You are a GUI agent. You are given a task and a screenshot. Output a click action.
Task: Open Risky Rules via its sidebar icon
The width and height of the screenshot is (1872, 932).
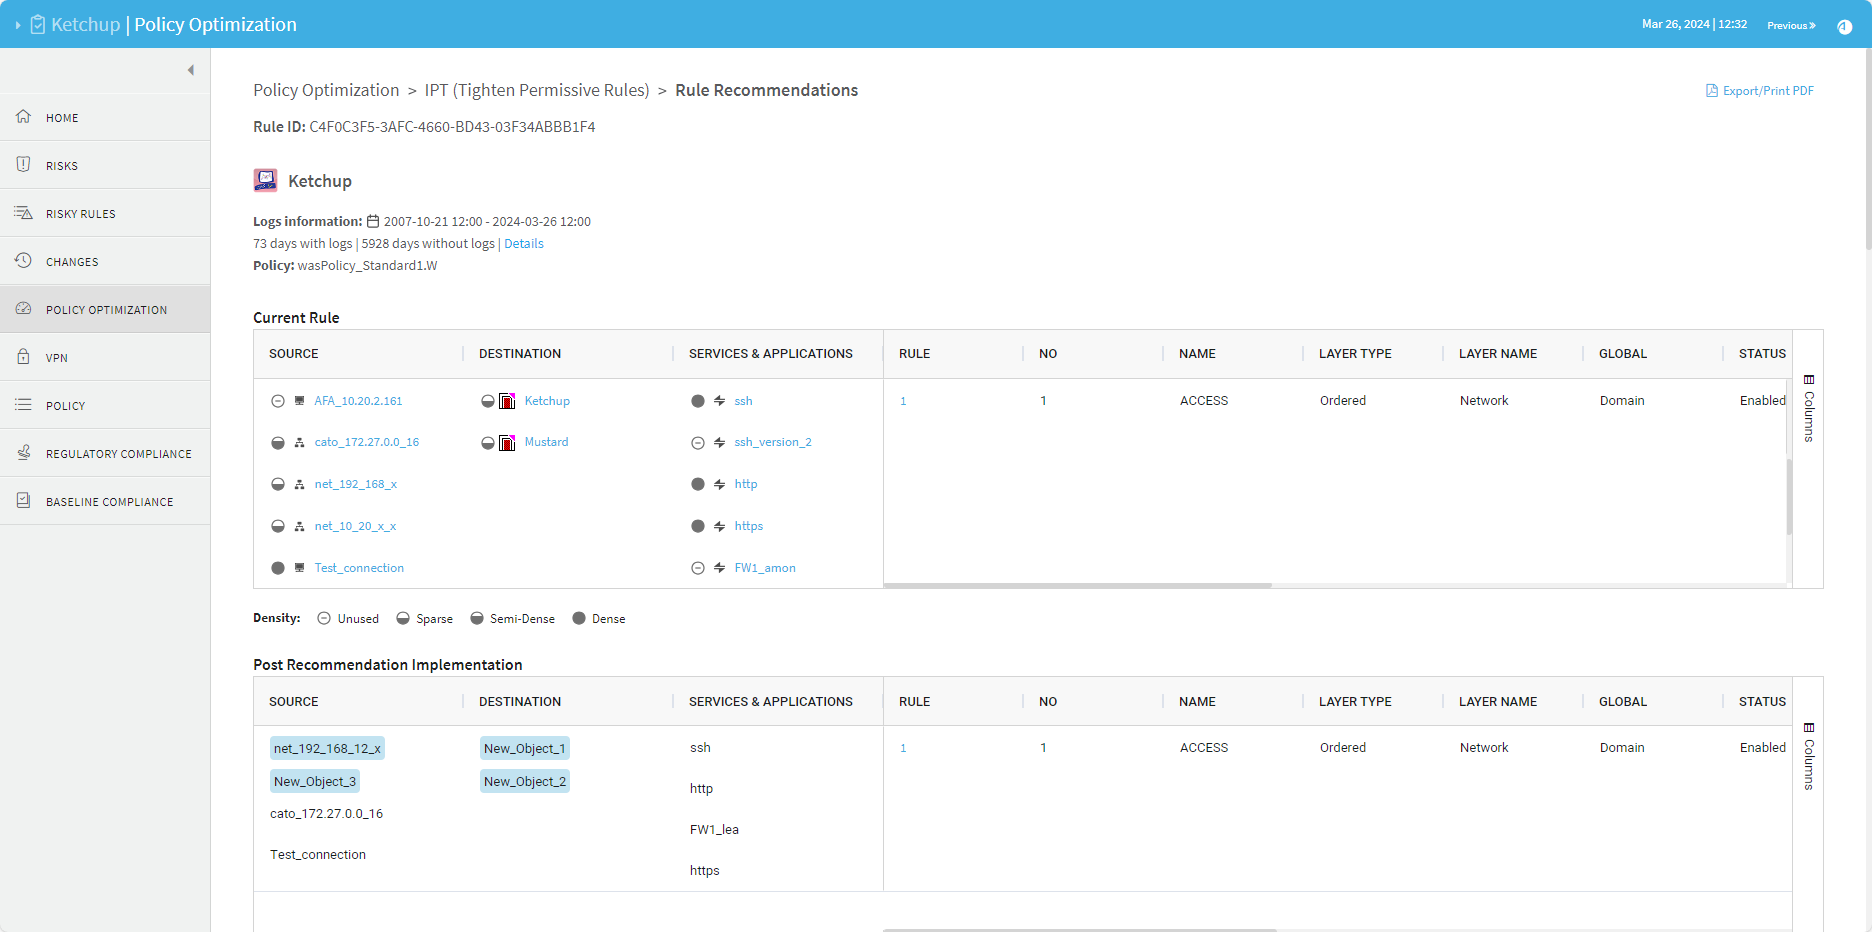click(x=23, y=213)
